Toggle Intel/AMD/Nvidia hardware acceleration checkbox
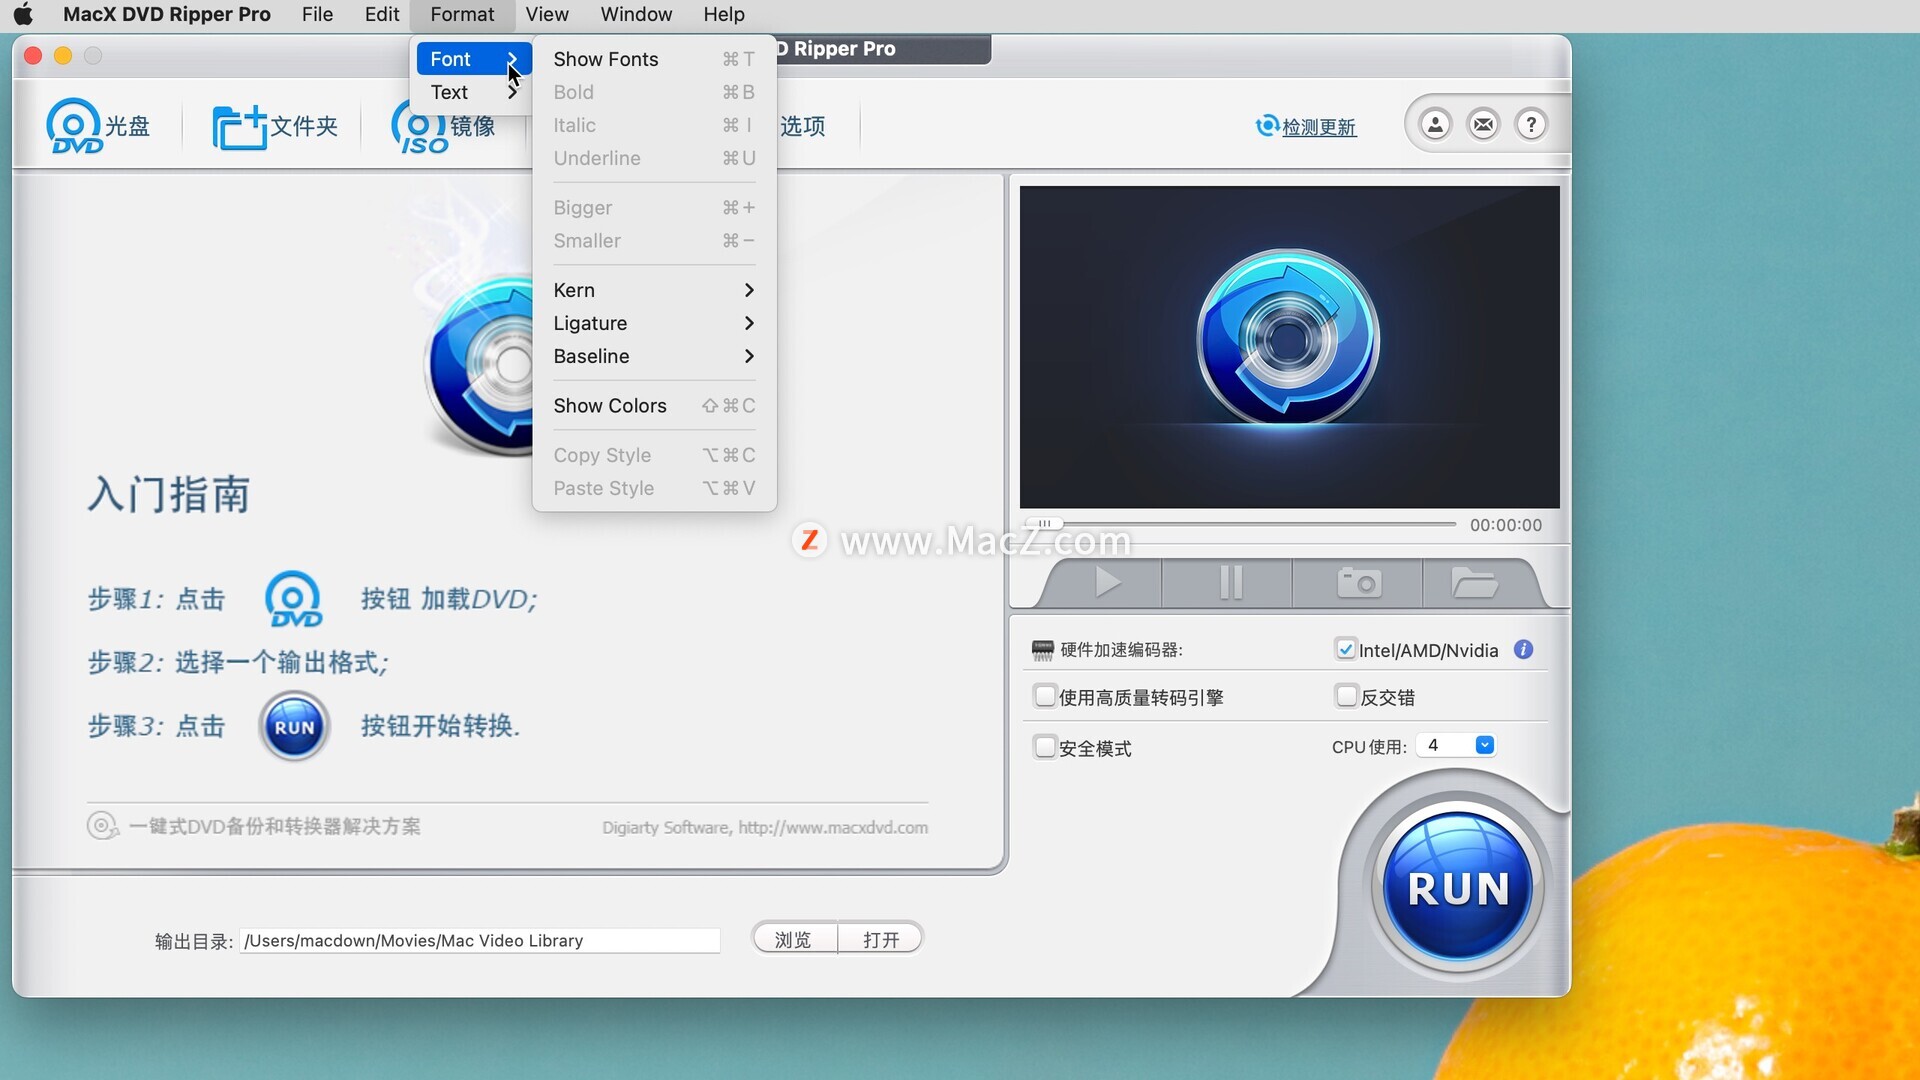Screen dimensions: 1920x1080 click(x=1346, y=649)
